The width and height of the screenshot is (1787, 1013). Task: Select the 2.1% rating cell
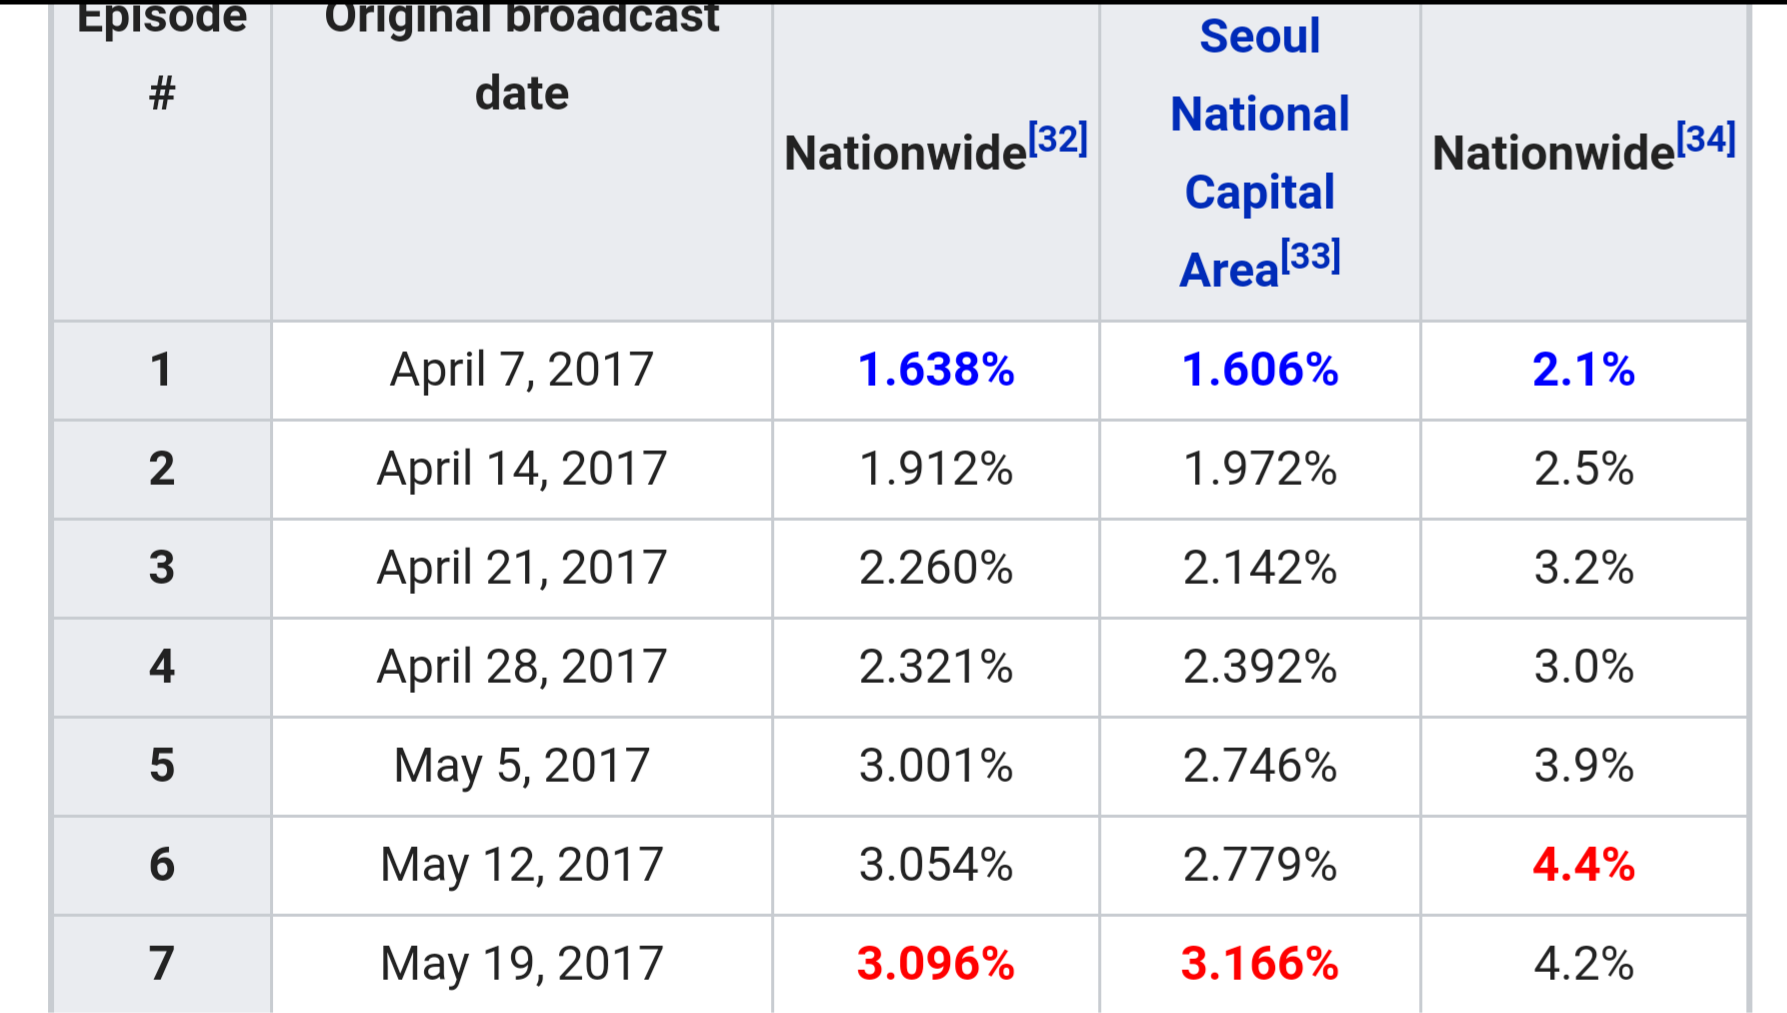(x=1583, y=370)
